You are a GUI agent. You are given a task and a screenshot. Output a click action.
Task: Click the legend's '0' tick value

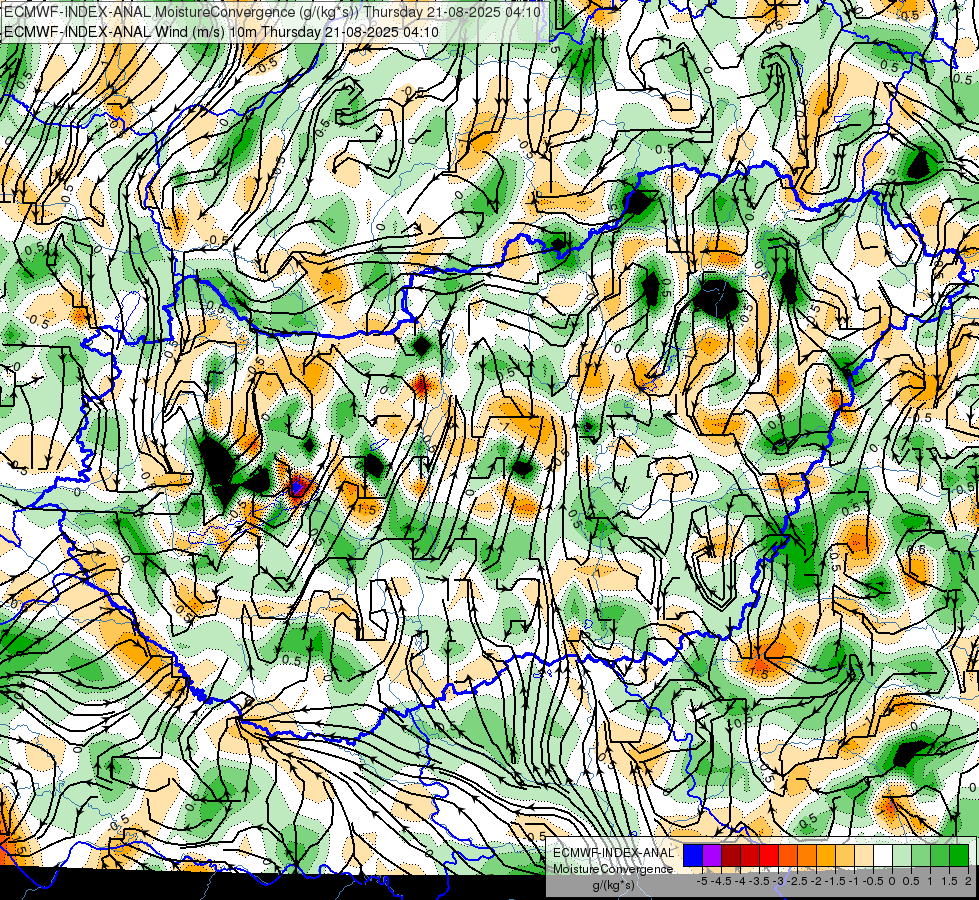892,881
